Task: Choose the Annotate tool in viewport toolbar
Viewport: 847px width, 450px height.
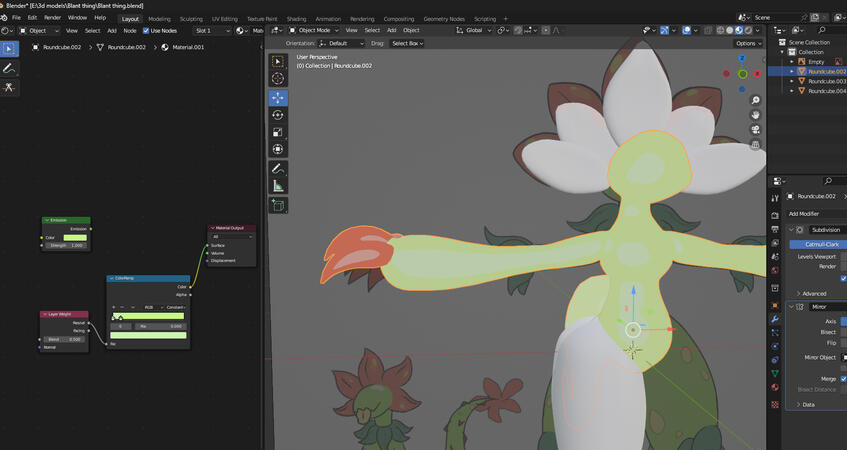Action: click(278, 169)
